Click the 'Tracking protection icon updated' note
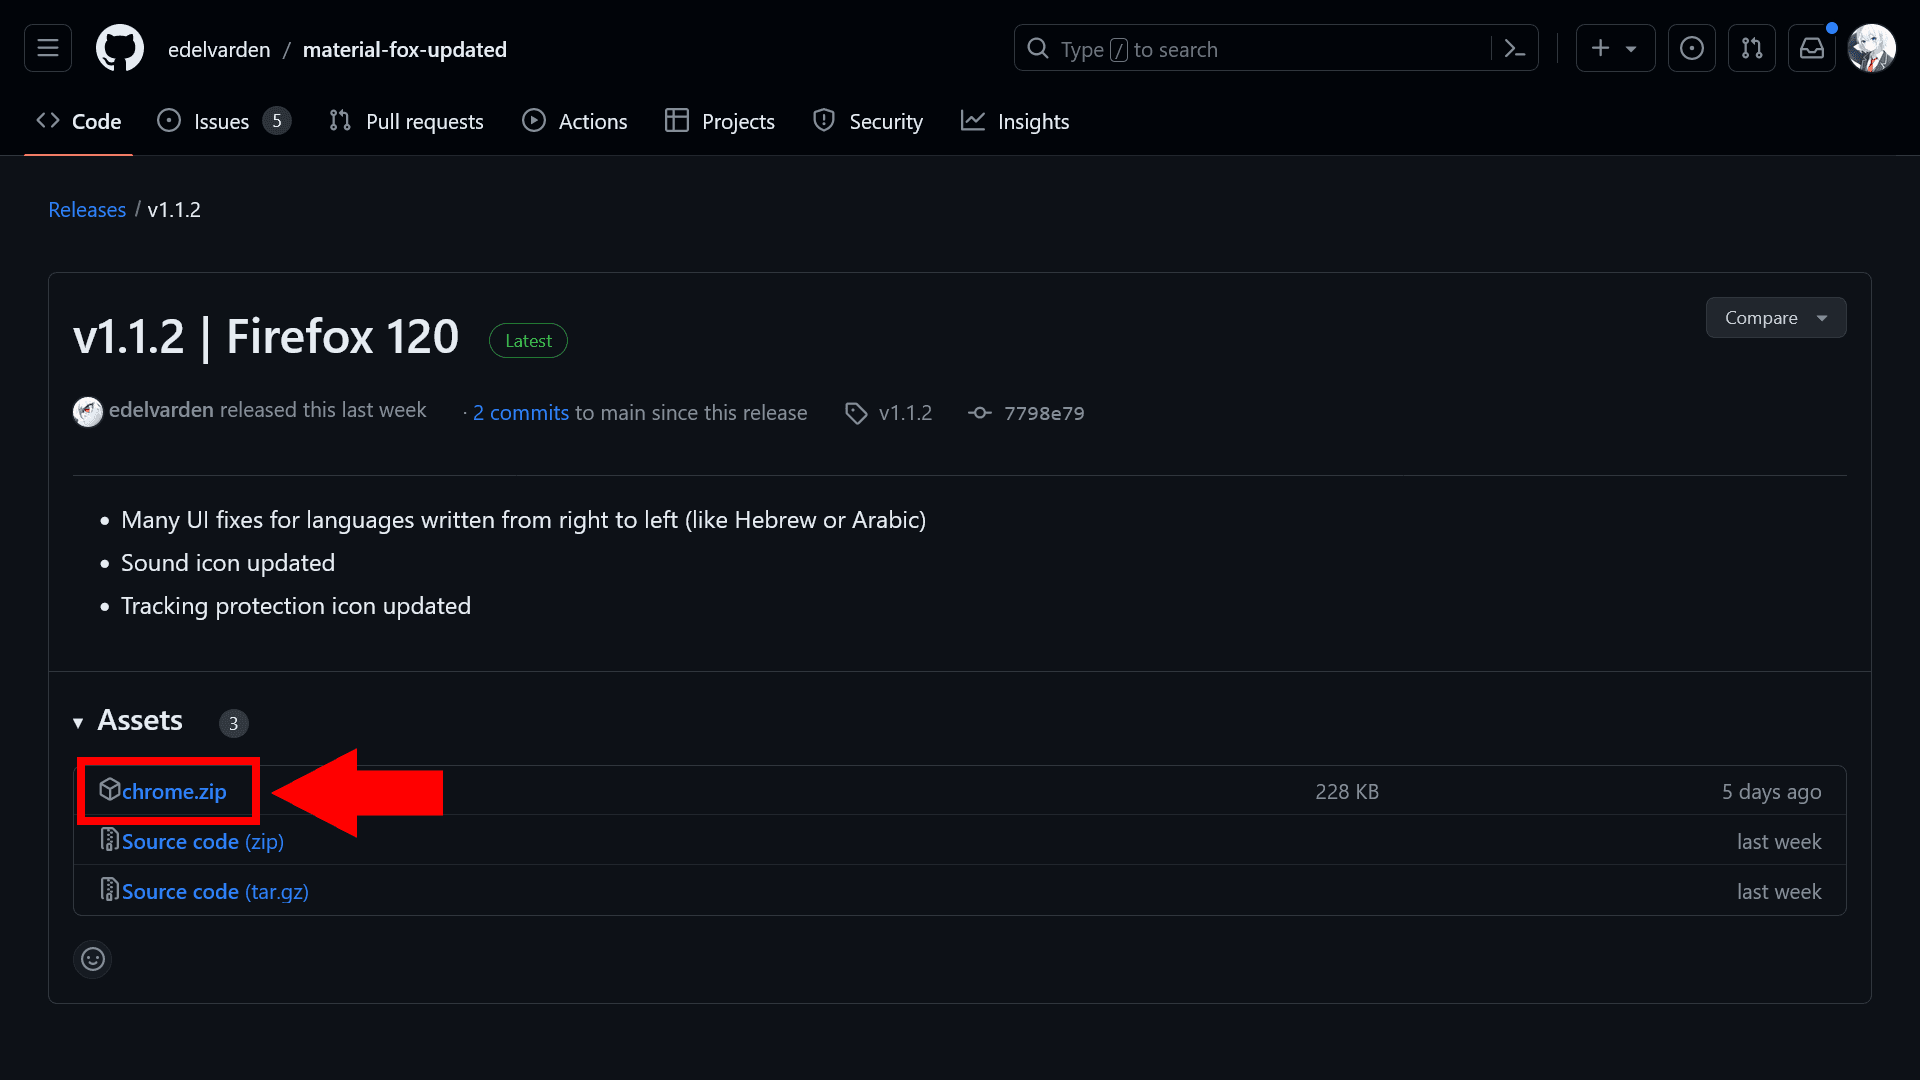Viewport: 1920px width, 1080px height. click(x=296, y=606)
